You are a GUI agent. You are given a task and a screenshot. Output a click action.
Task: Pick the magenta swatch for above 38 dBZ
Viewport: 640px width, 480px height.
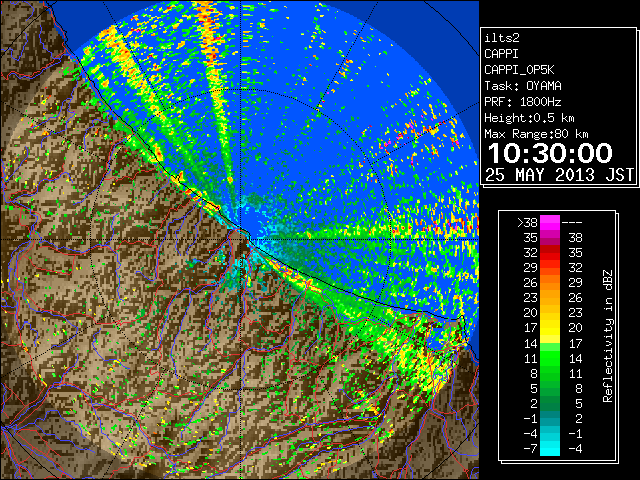point(550,223)
